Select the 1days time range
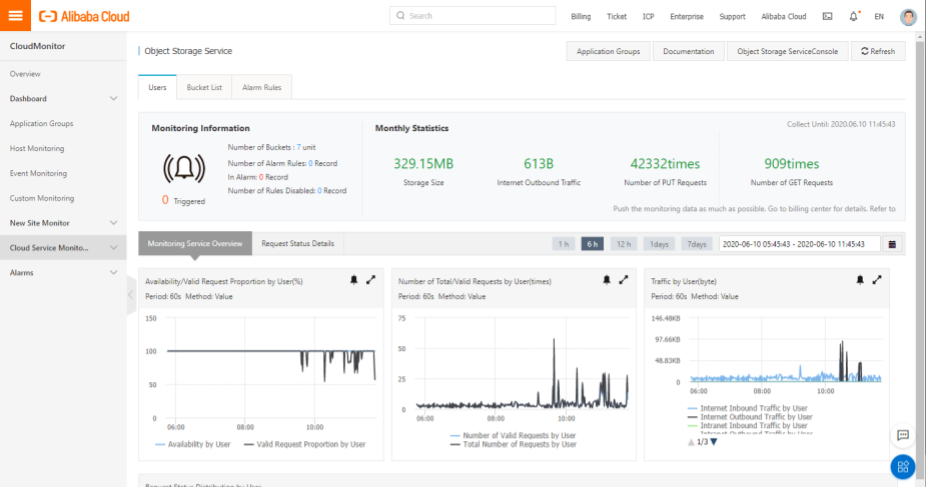The width and height of the screenshot is (931, 491). point(659,244)
